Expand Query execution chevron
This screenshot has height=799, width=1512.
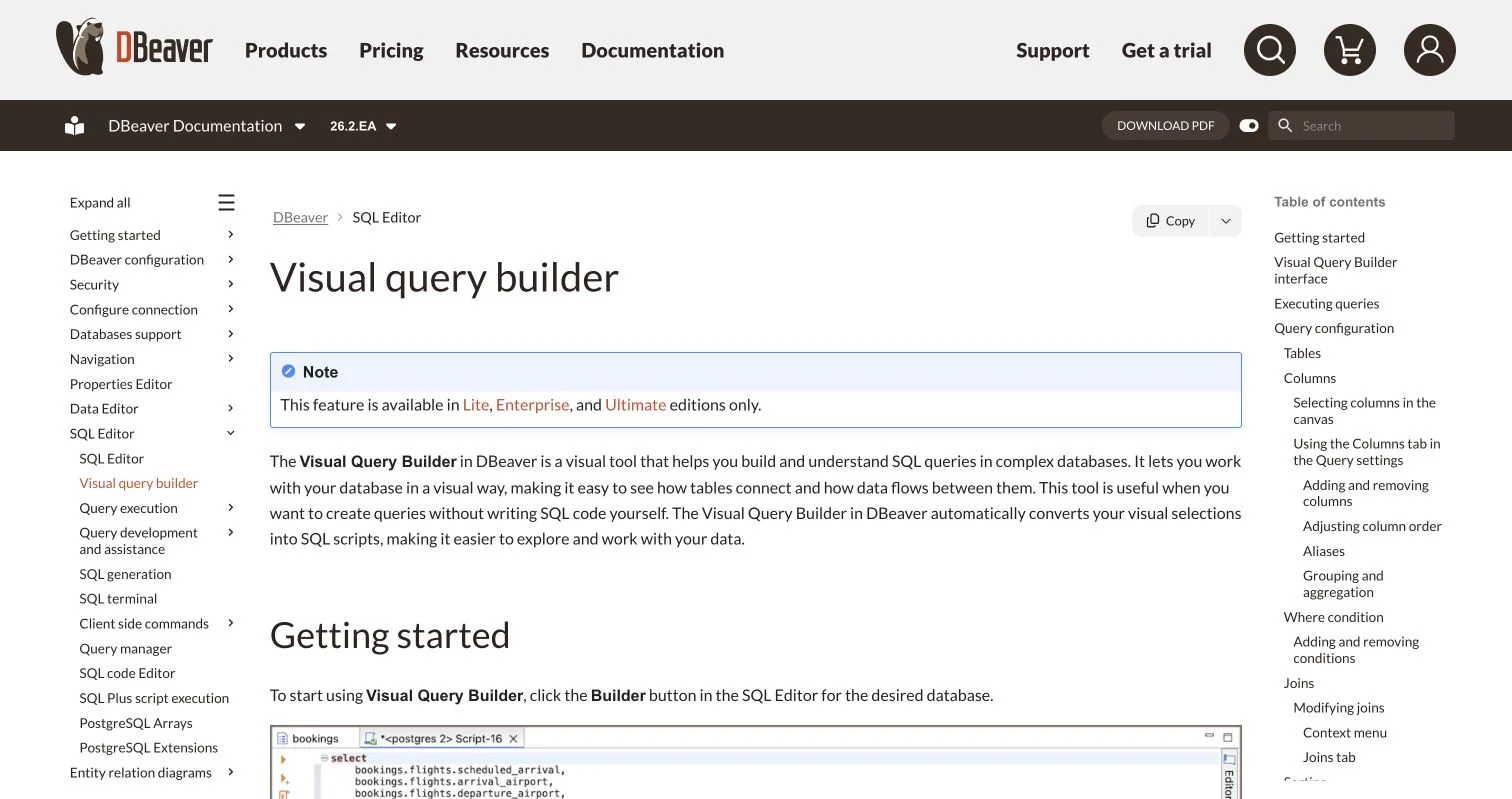231,508
